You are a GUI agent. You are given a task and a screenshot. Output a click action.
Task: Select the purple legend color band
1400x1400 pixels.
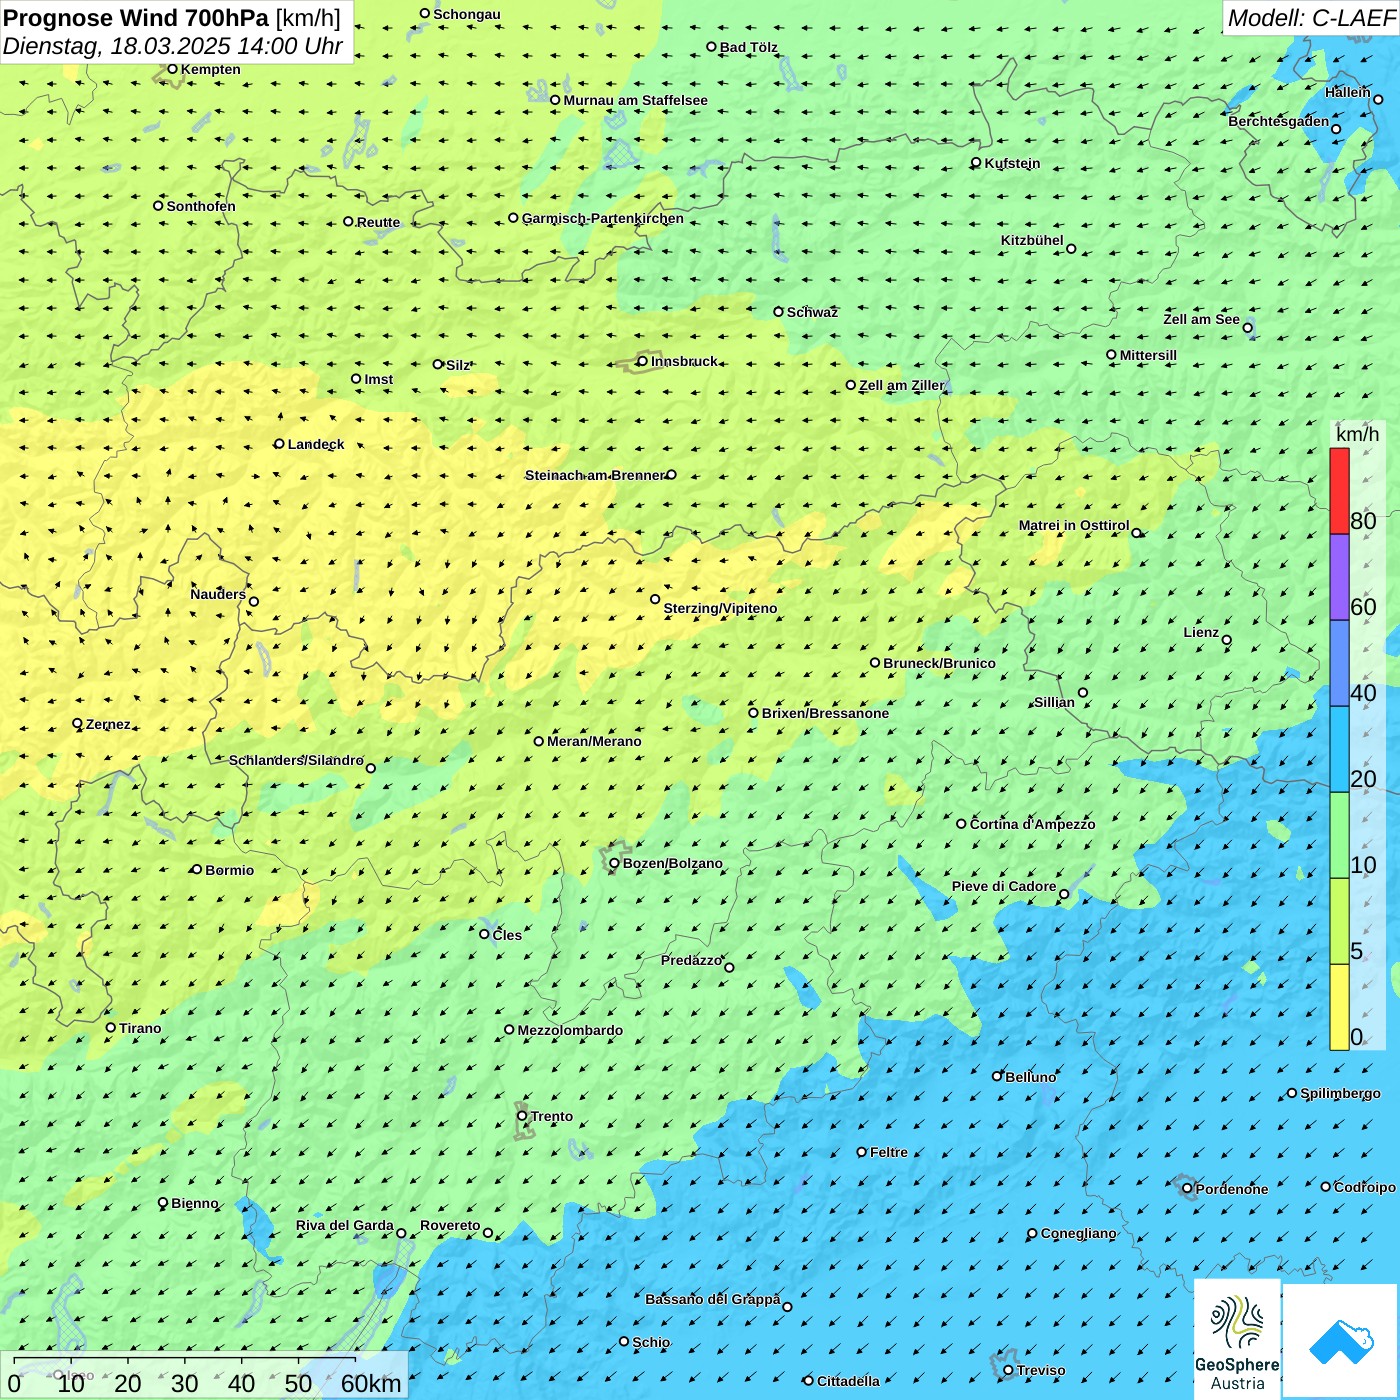[1339, 578]
